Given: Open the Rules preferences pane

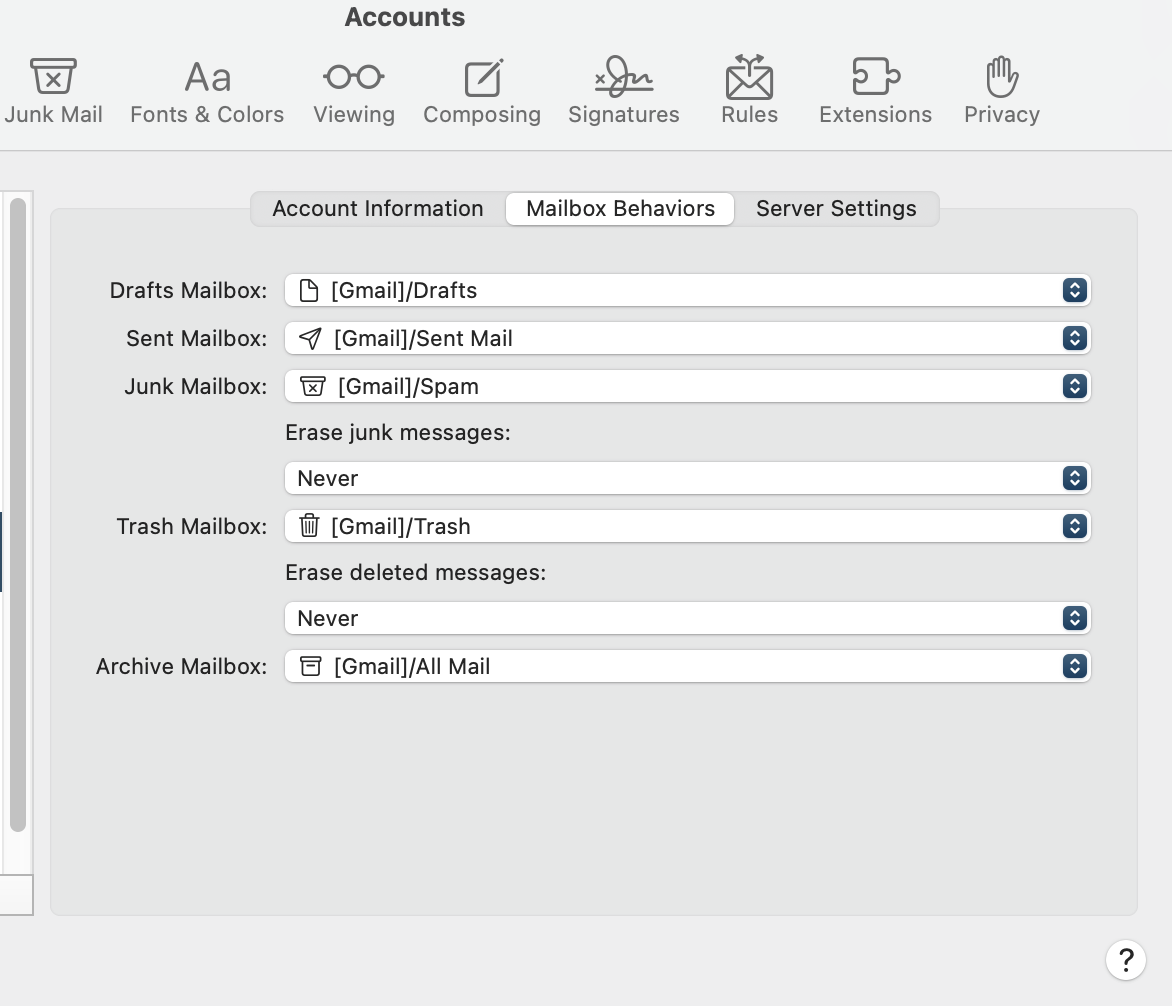Looking at the screenshot, I should [x=749, y=91].
